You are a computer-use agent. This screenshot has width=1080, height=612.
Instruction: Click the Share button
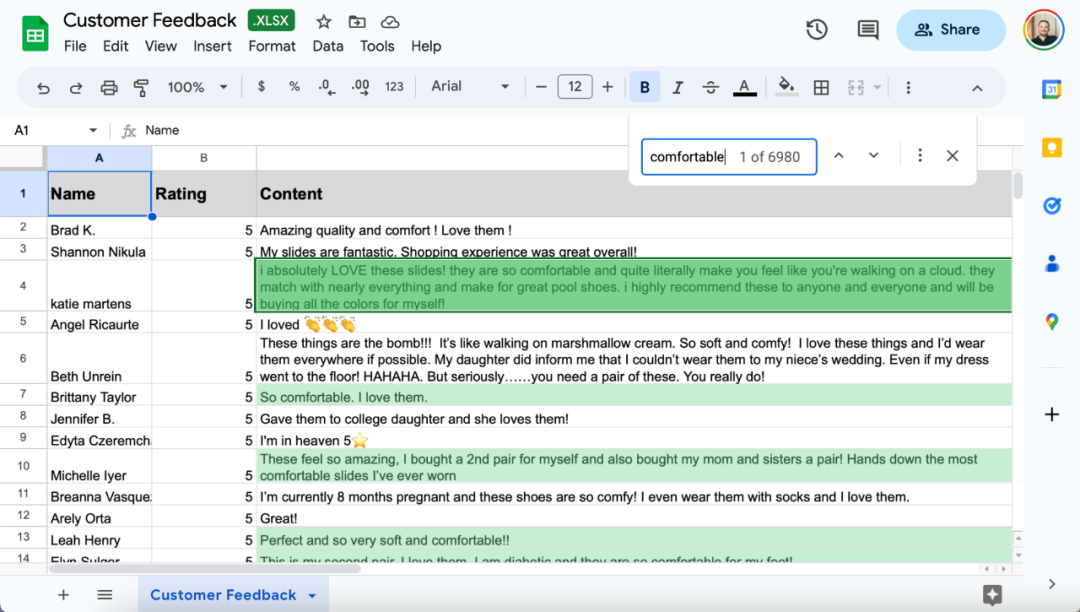pos(951,30)
